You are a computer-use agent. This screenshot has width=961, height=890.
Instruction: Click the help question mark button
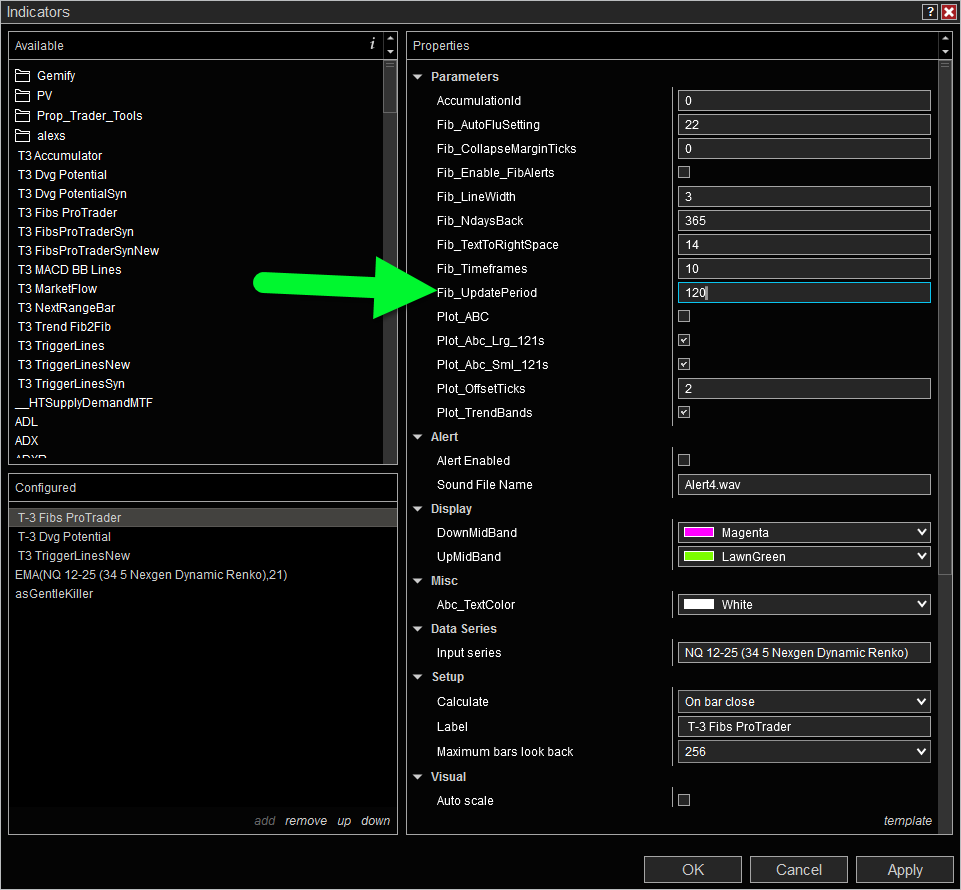tap(929, 12)
